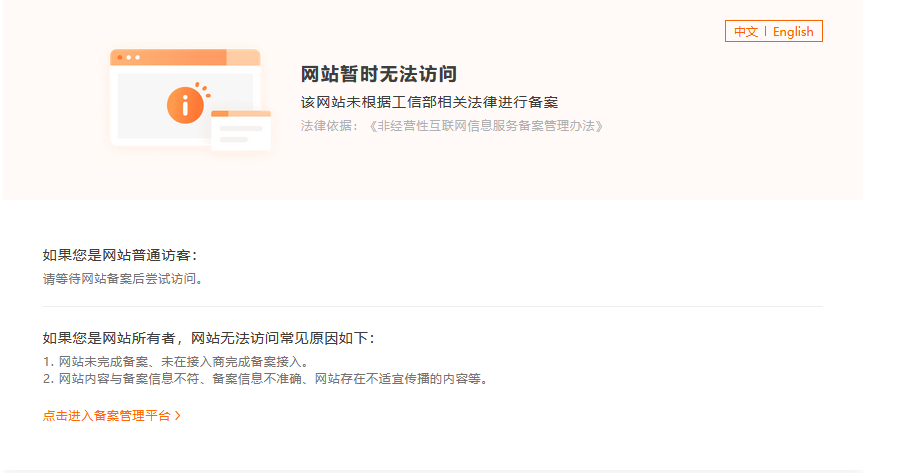The height and width of the screenshot is (473, 918).
Task: Click heading 如果您是网站所有者，网站无法访问常见原因如下
Action: 208,338
